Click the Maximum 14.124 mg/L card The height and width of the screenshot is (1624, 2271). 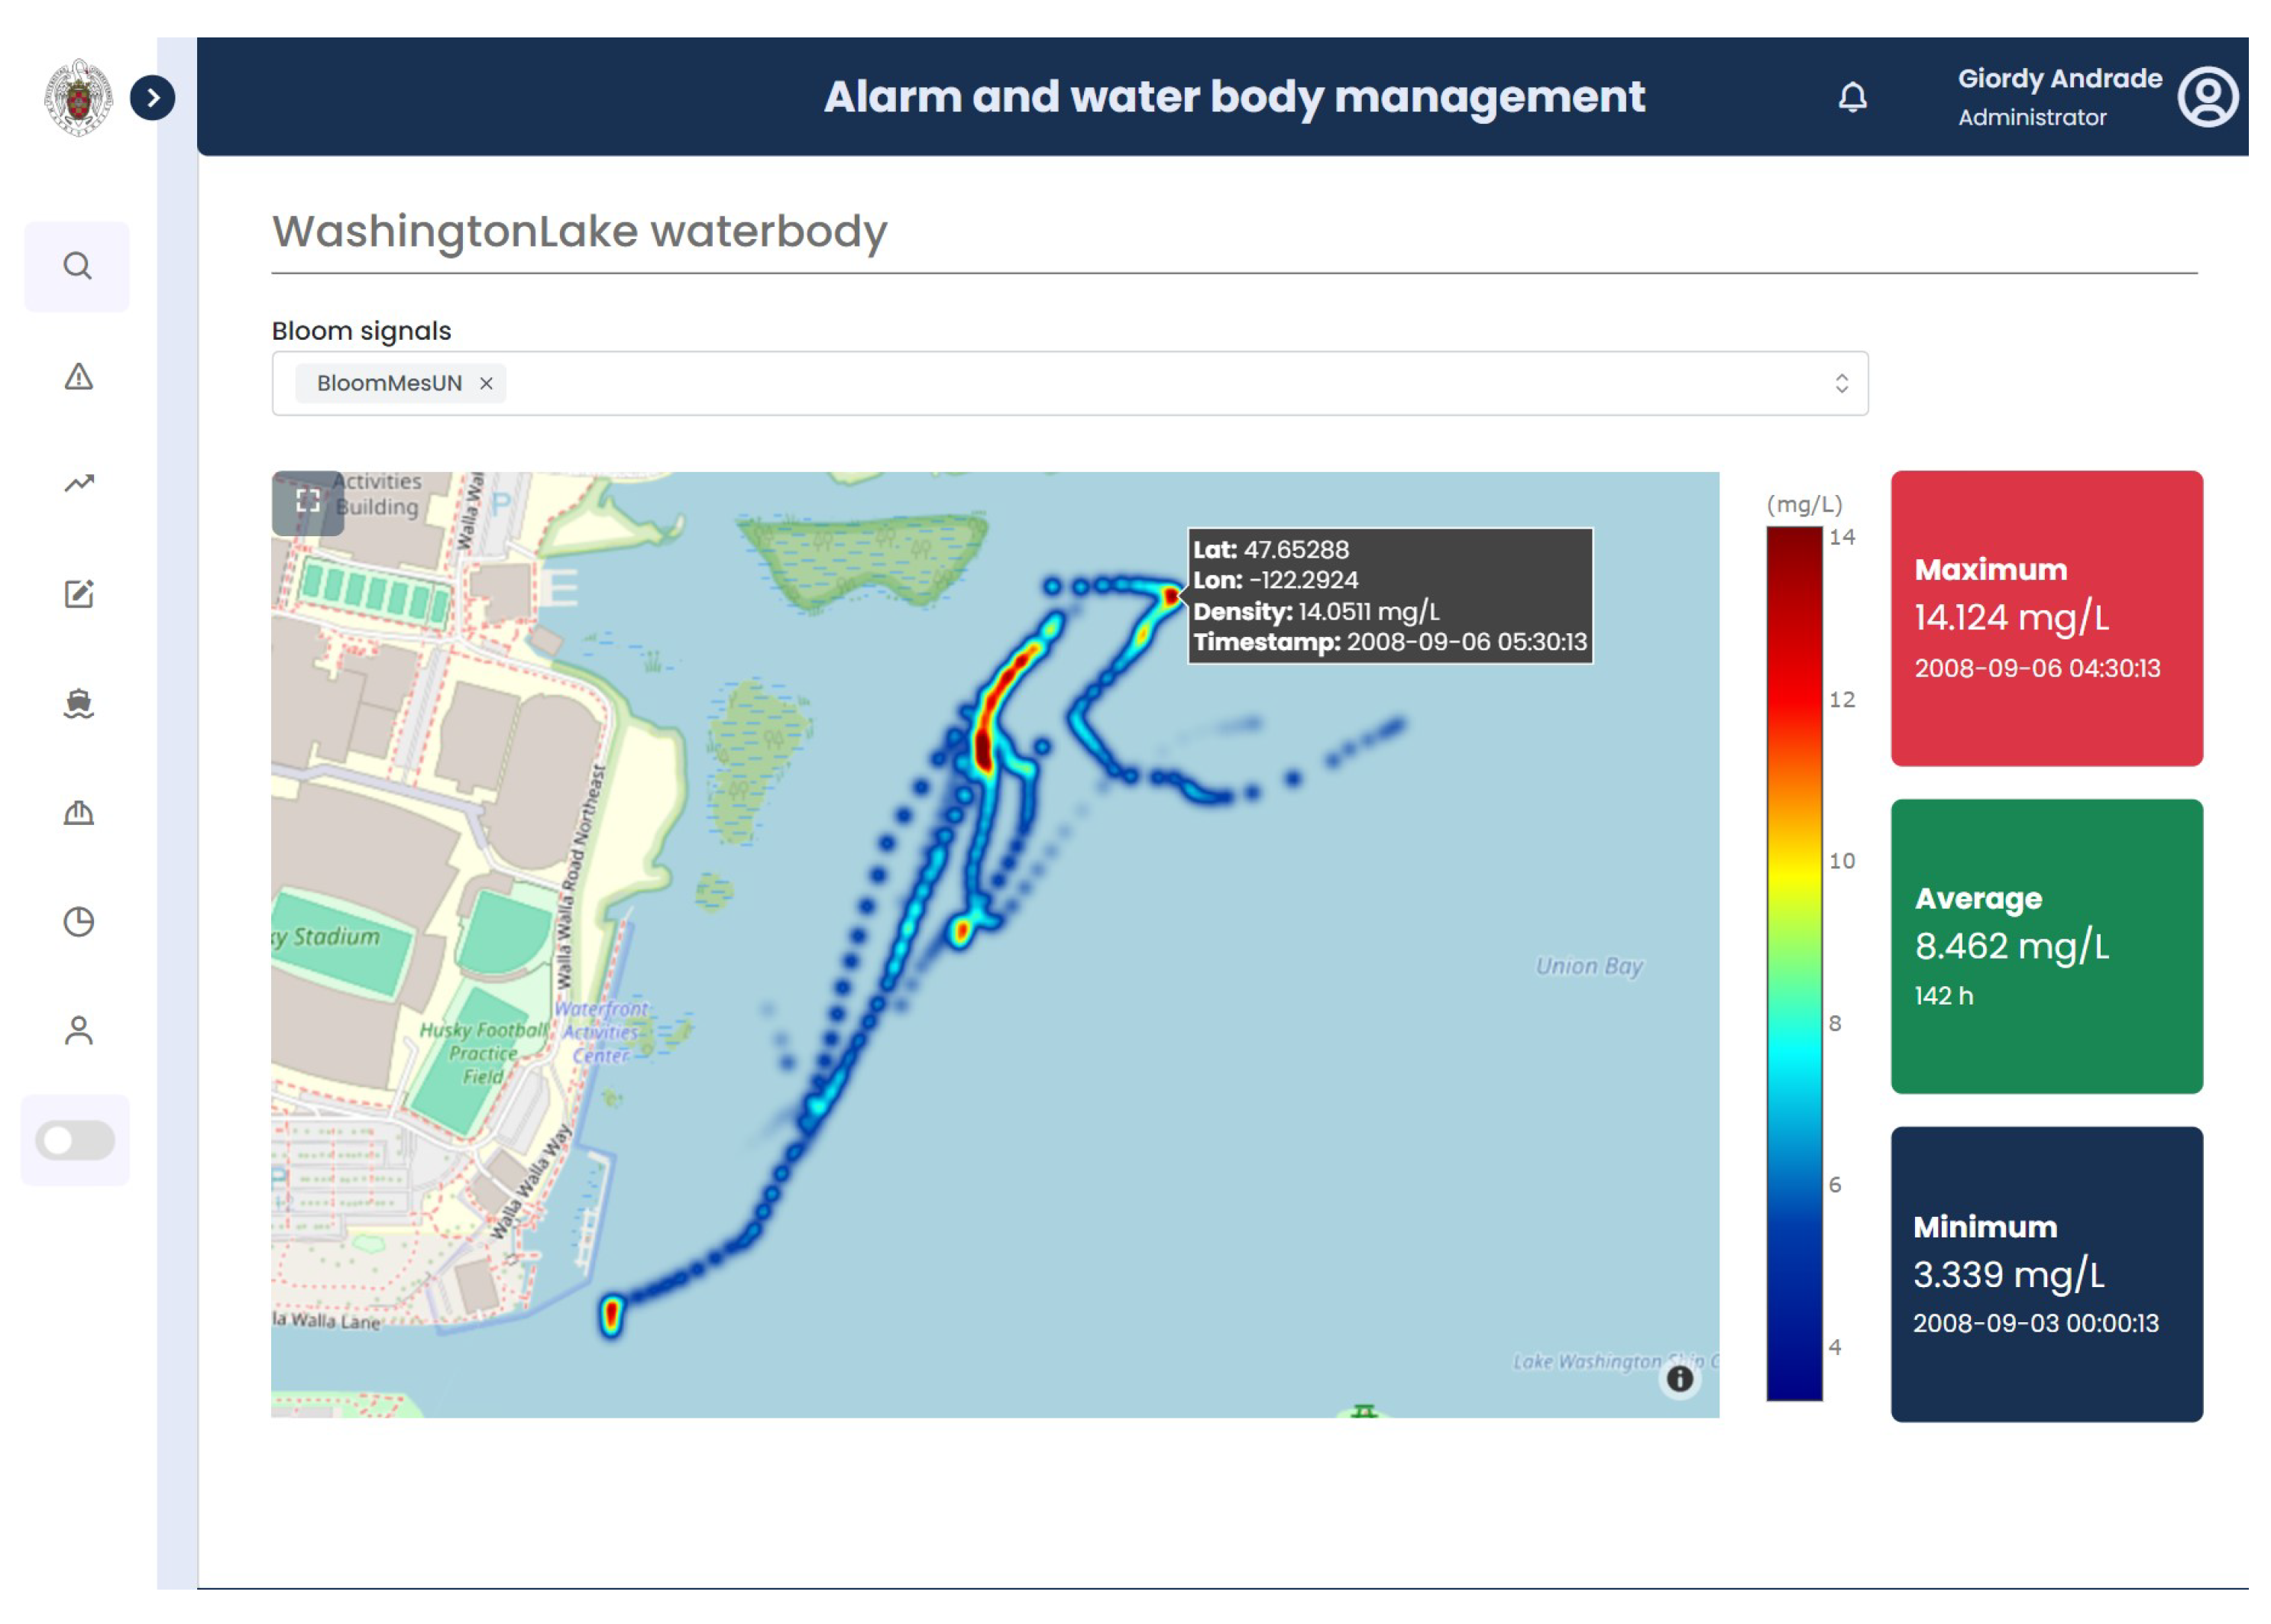[2046, 618]
